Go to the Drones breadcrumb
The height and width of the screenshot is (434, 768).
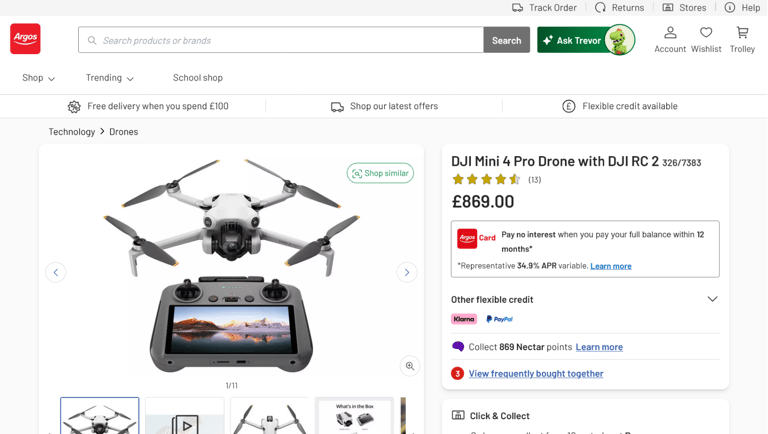(123, 132)
